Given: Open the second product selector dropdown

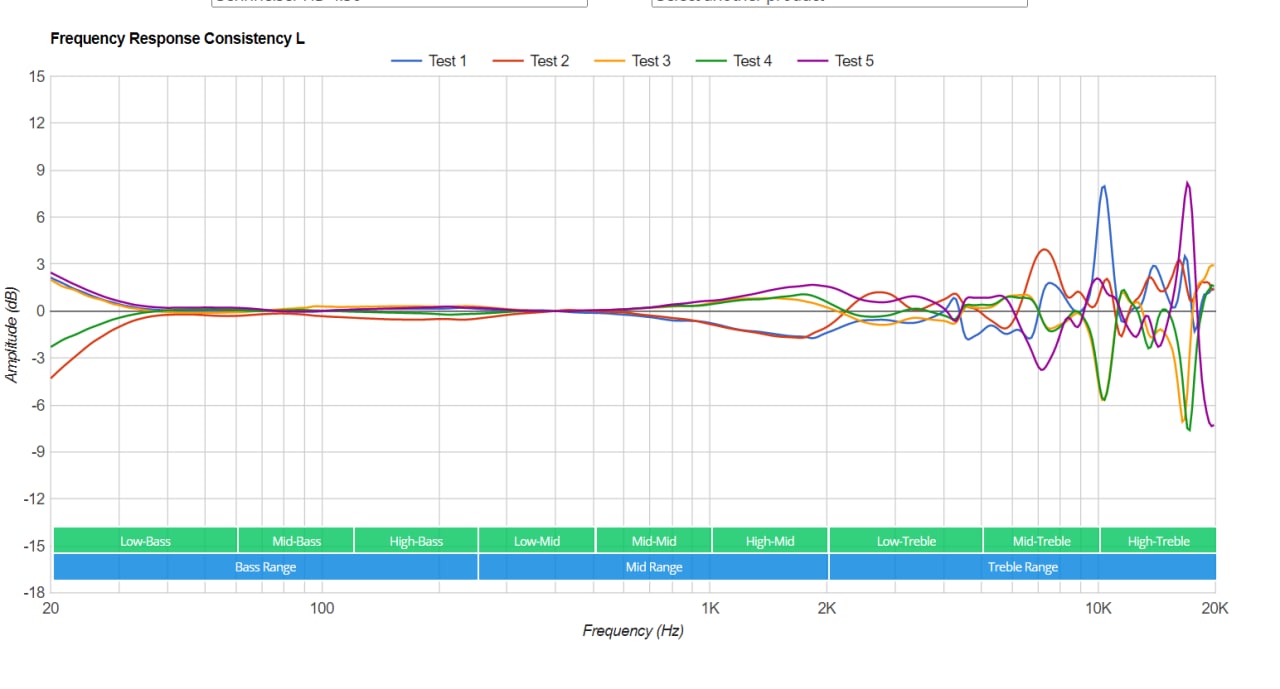Looking at the screenshot, I should [839, 3].
